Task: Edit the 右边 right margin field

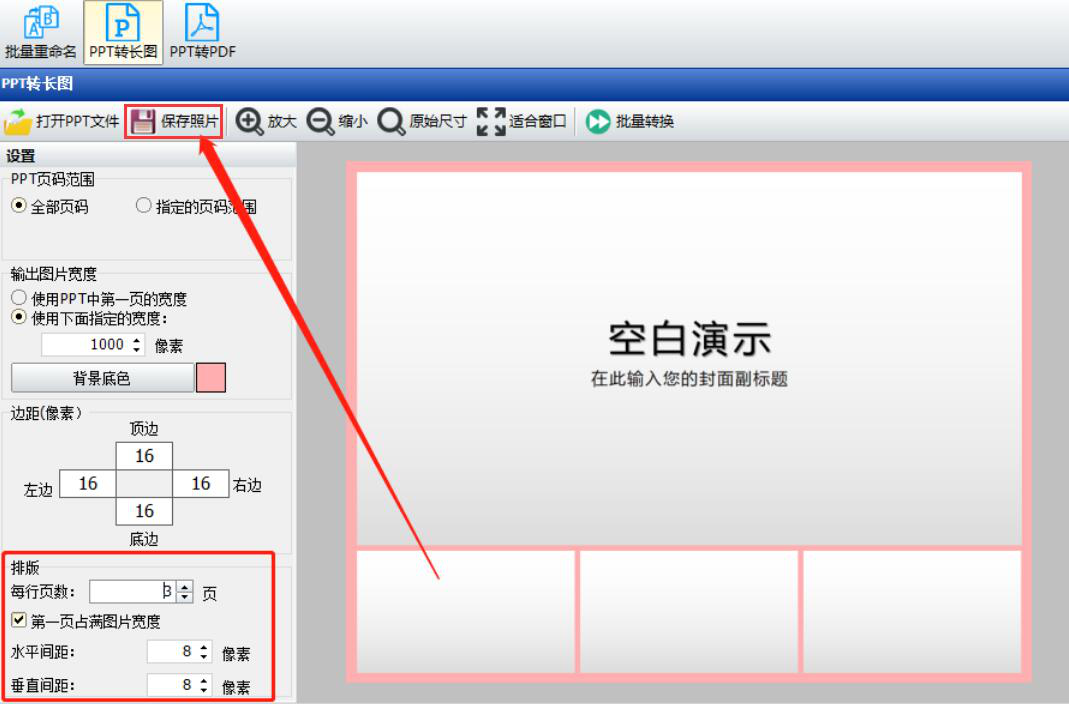Action: (200, 484)
